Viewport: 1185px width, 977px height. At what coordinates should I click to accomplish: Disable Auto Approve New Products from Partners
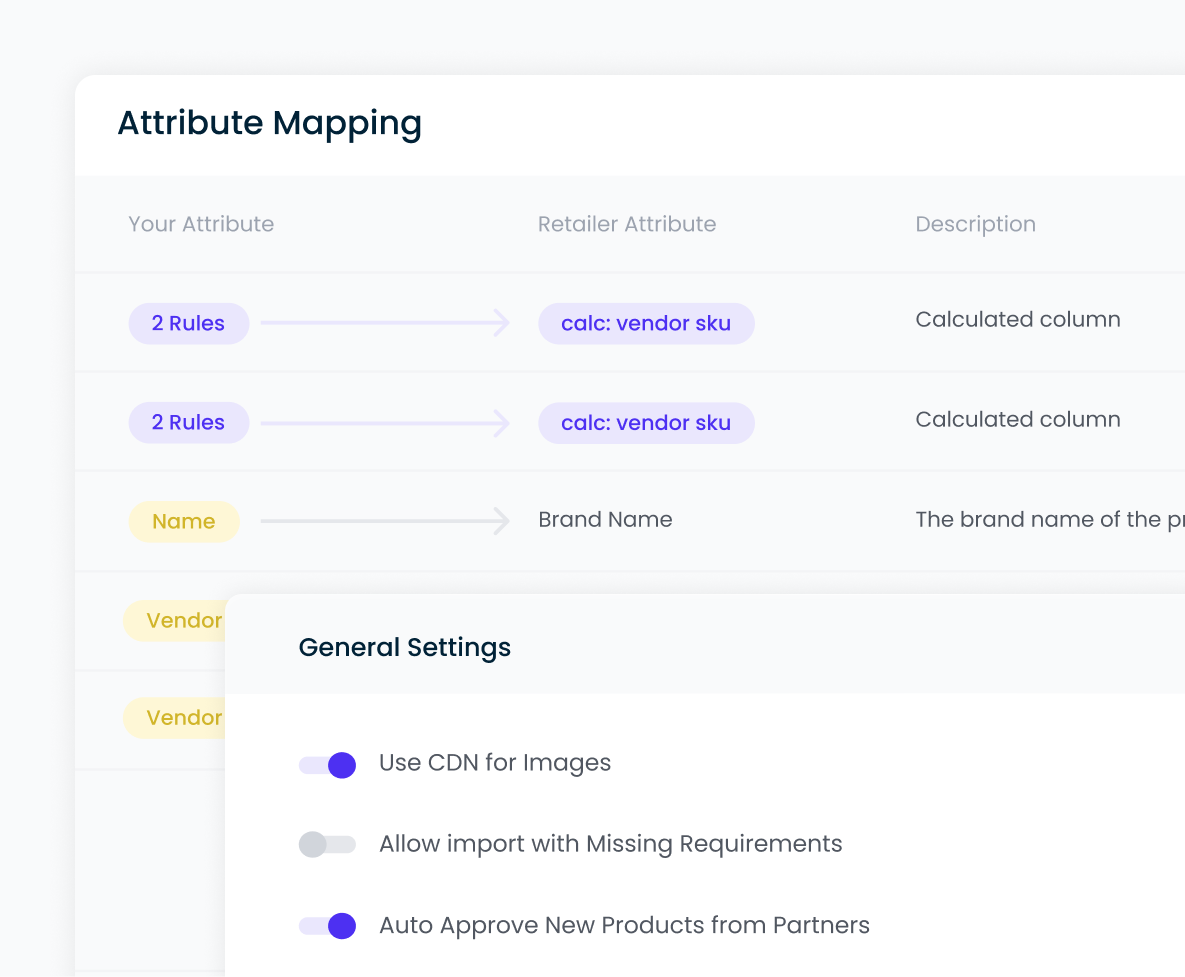click(x=328, y=926)
